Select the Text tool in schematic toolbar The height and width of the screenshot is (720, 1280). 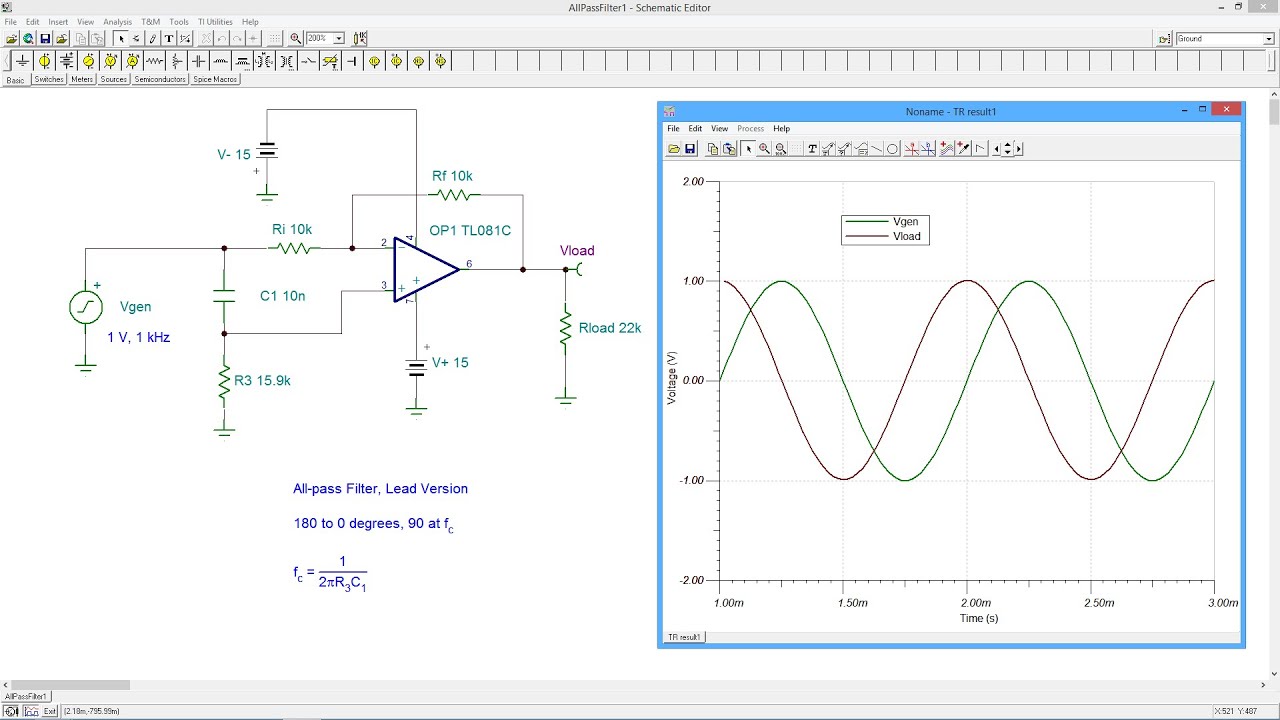pos(169,38)
